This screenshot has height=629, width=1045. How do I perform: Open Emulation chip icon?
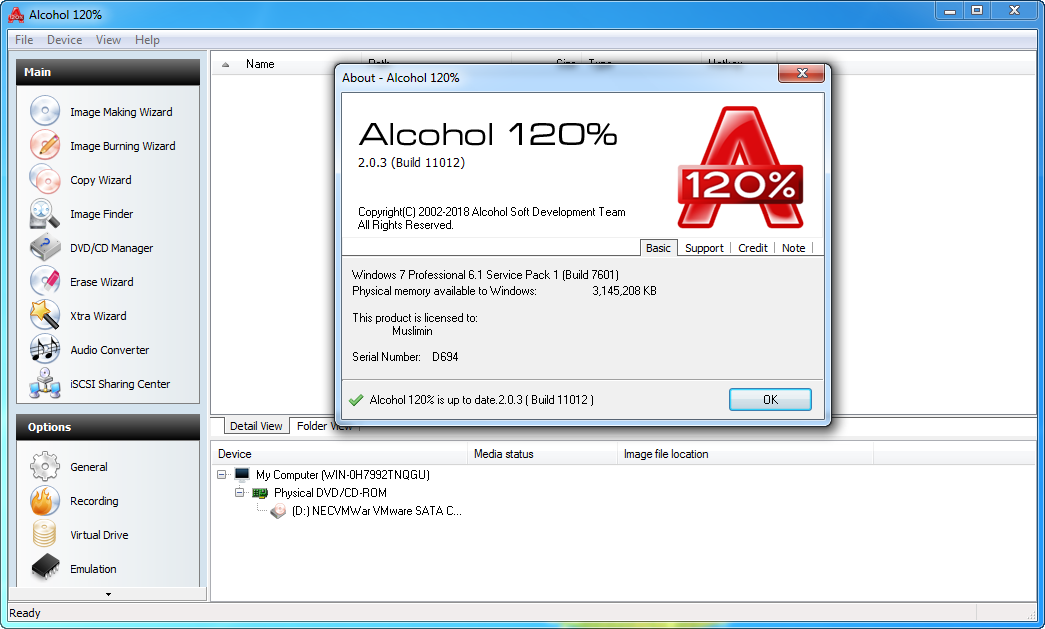(x=45, y=568)
